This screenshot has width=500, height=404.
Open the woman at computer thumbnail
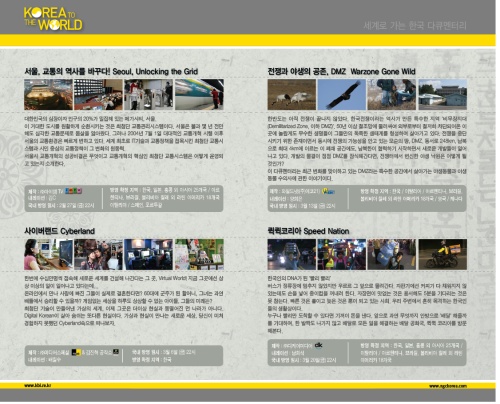coord(48,254)
